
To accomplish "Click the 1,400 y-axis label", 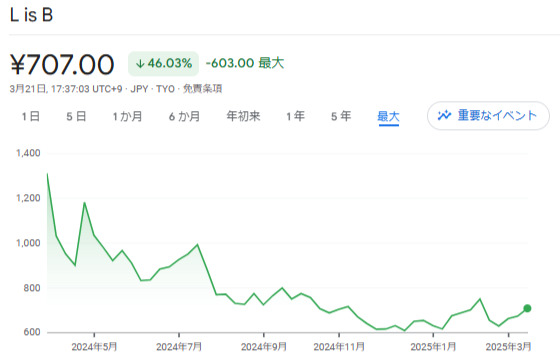I will 28,153.
